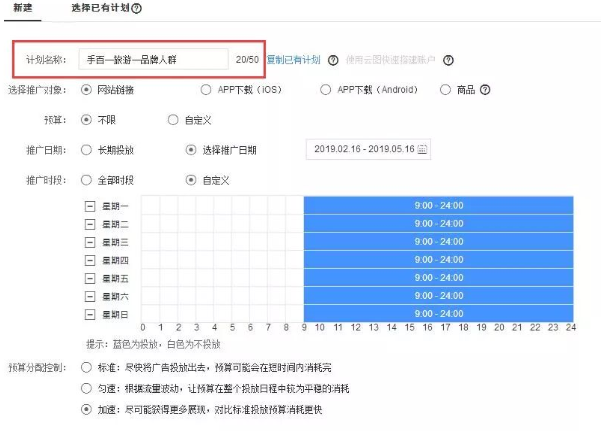This screenshot has width=606, height=431.
Task: Select 长期投放 promotion date
Action: coord(86,150)
